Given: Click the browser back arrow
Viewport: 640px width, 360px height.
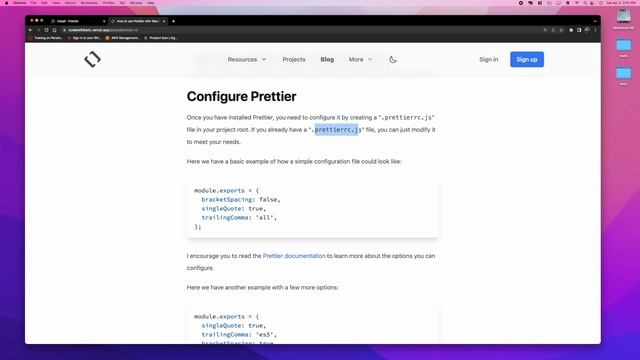Looking at the screenshot, I should pyautogui.click(x=31, y=30).
